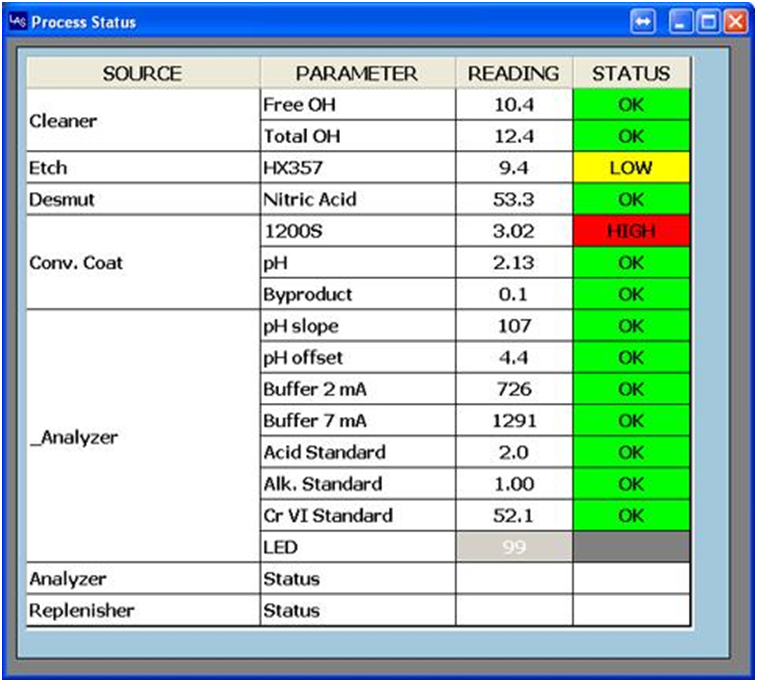
Task: Minimize the Process Status window
Action: [681, 22]
